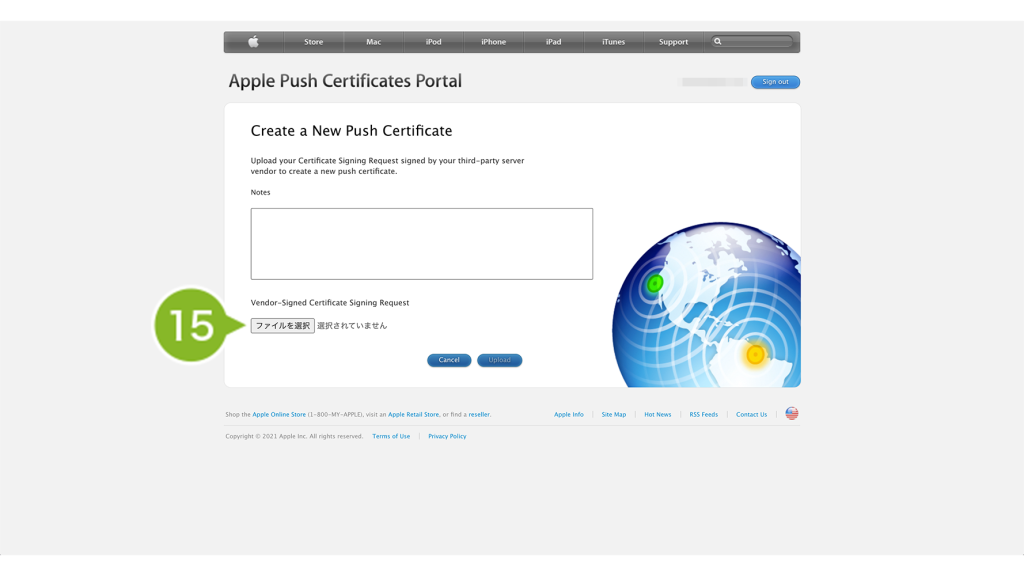Image resolution: width=1024 pixels, height=576 pixels.
Task: Click inside the top search field
Action: 757,42
